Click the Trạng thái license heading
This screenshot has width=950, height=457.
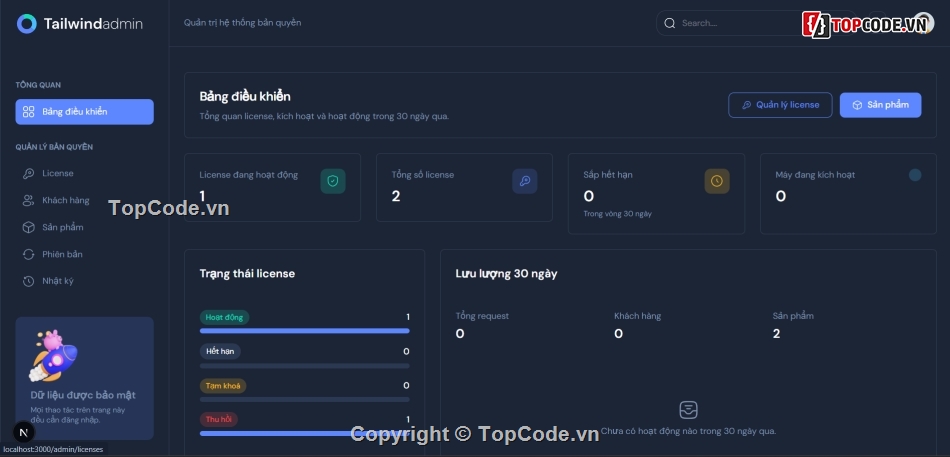247,274
